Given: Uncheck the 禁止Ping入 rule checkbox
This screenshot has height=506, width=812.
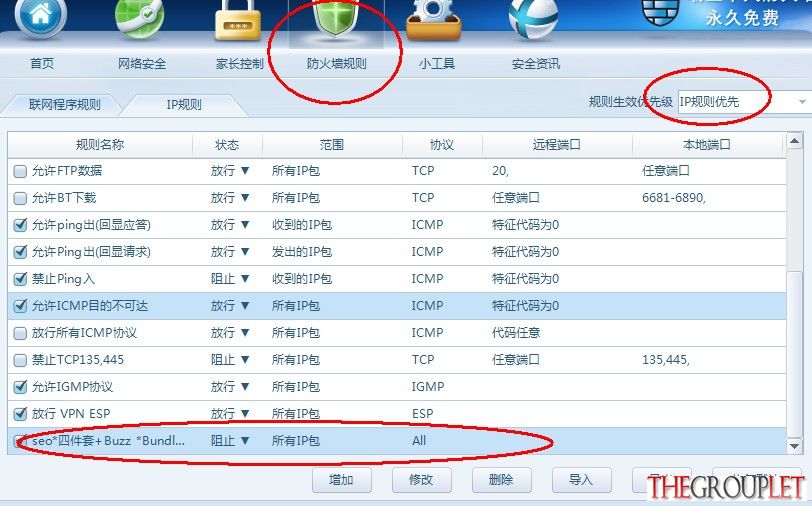Looking at the screenshot, I should (20, 279).
